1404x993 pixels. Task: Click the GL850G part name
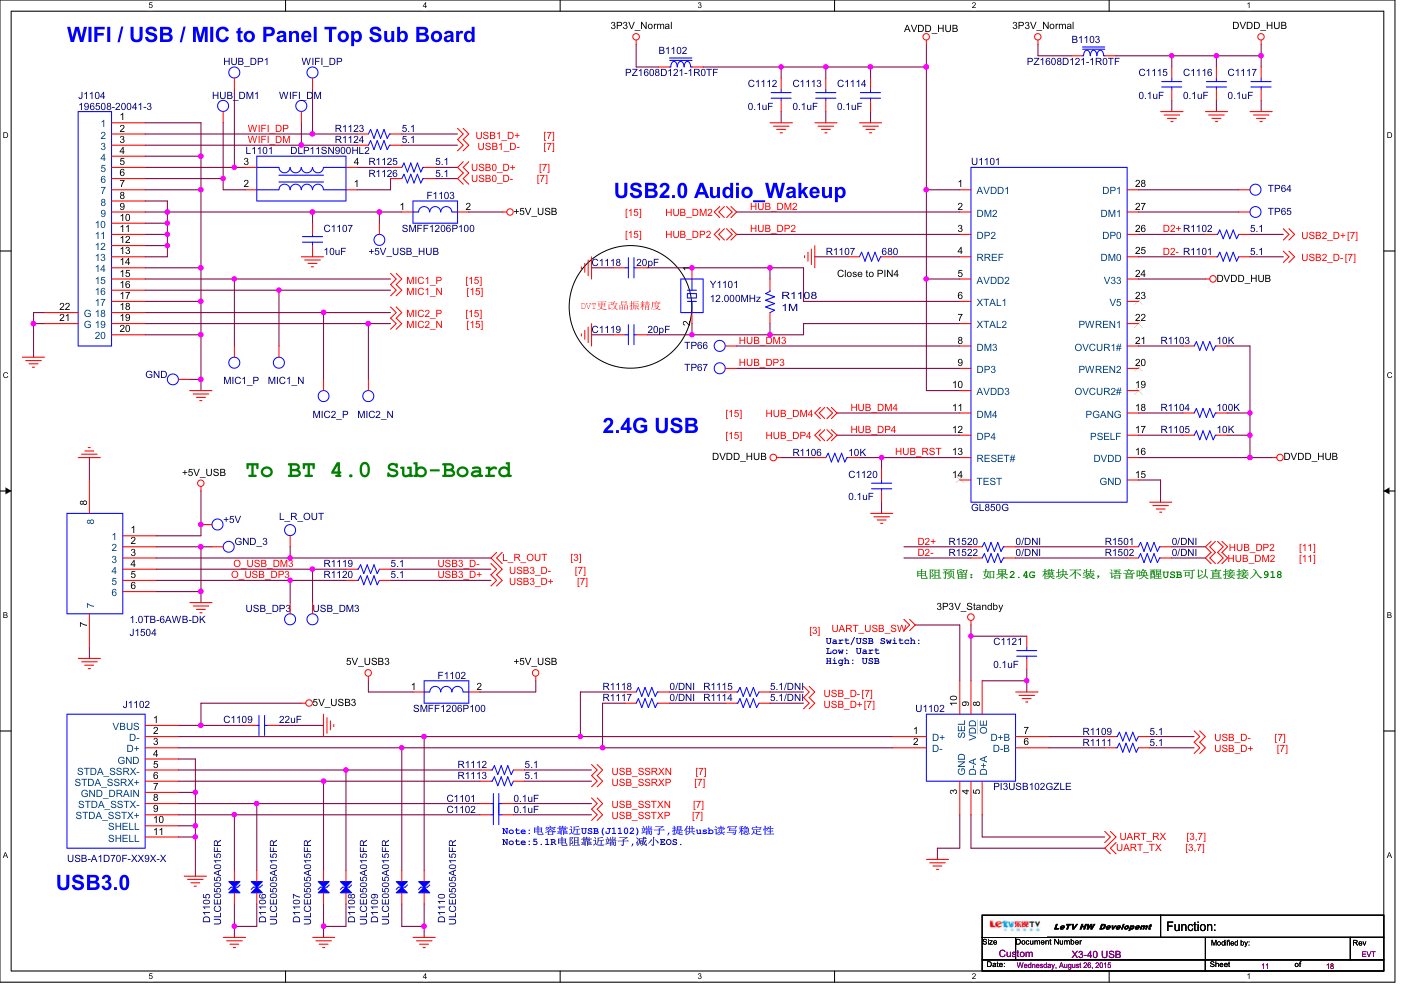(990, 508)
